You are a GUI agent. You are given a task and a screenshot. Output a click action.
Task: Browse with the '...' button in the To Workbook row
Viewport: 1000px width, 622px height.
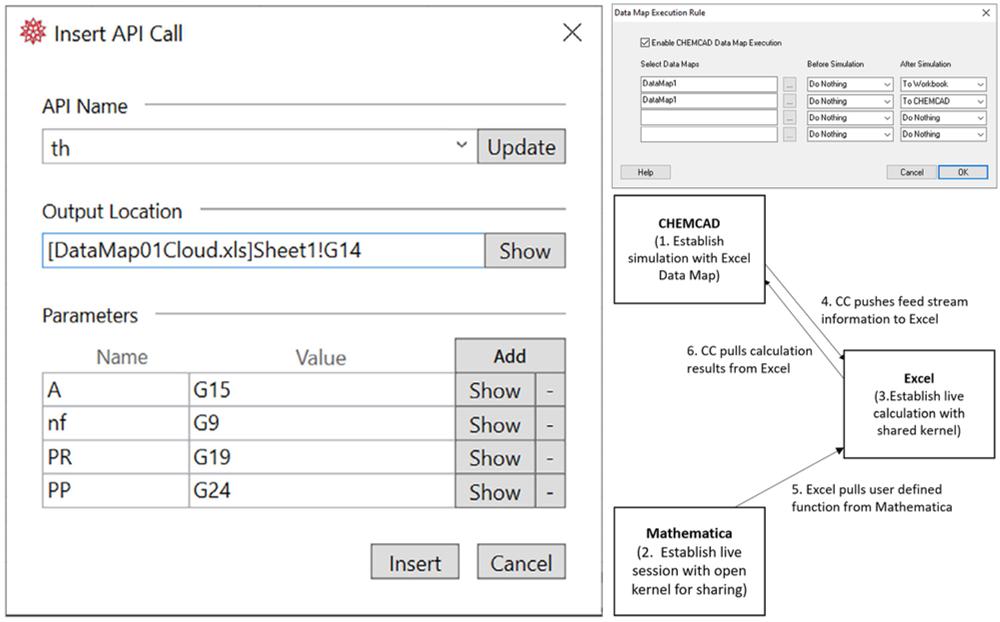coord(790,84)
